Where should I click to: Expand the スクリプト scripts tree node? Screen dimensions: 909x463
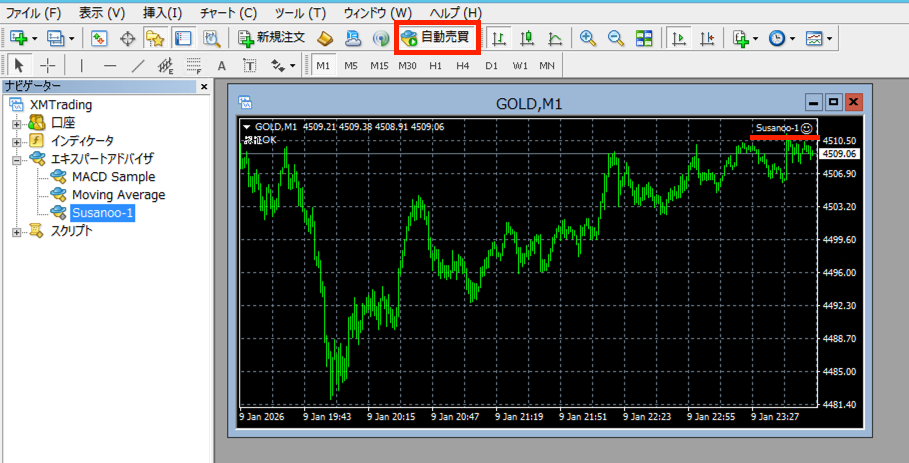click(17, 231)
